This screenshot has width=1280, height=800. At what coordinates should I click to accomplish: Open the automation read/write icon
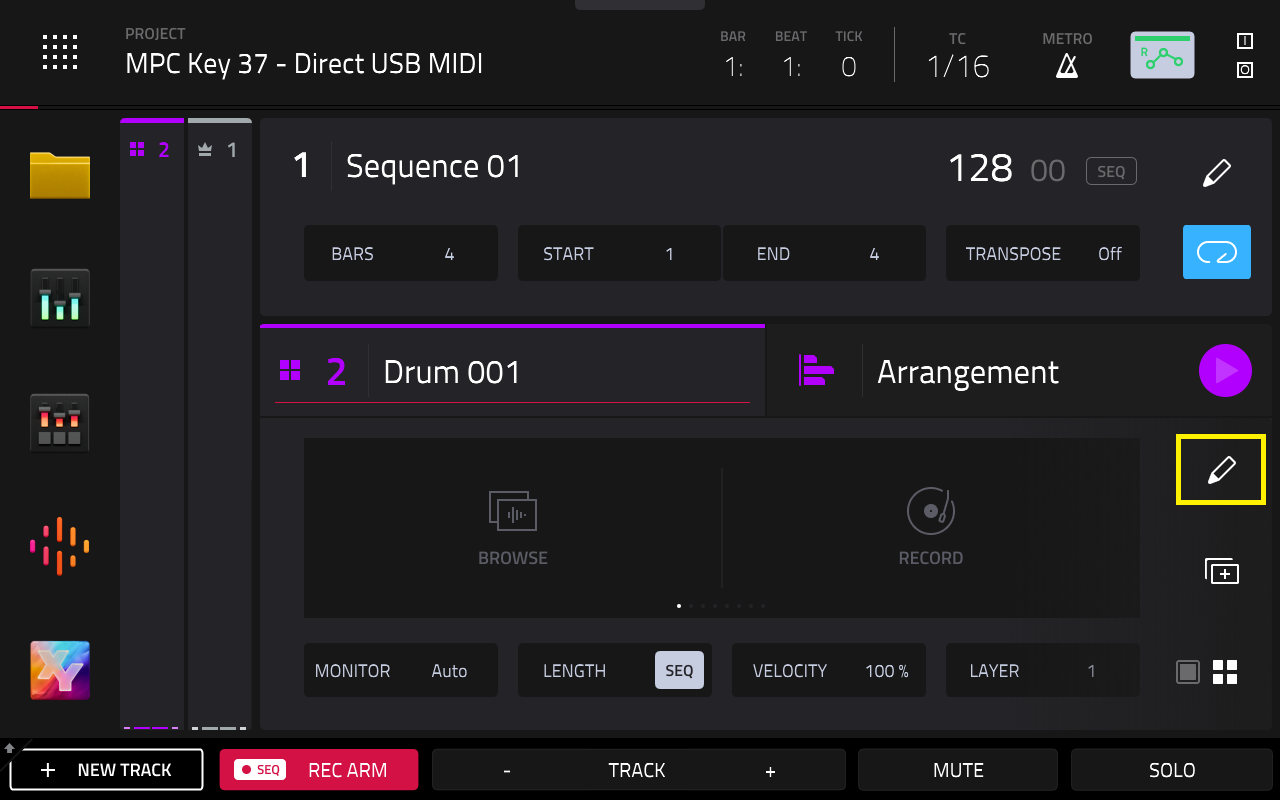pyautogui.click(x=1162, y=56)
